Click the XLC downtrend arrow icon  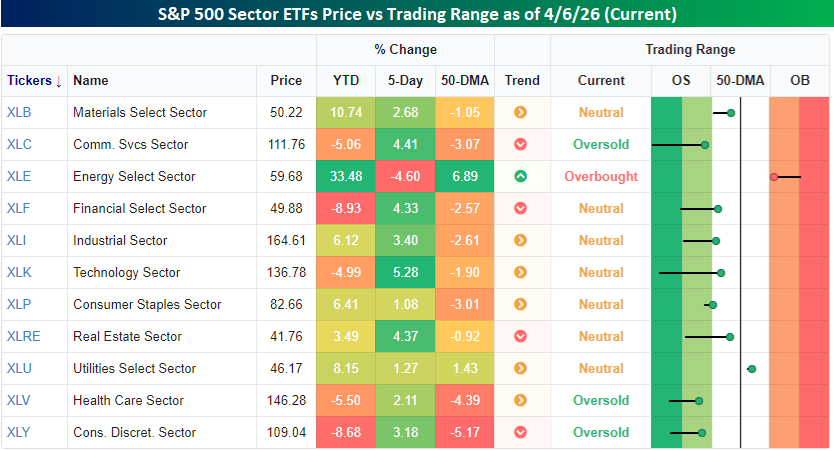point(520,145)
